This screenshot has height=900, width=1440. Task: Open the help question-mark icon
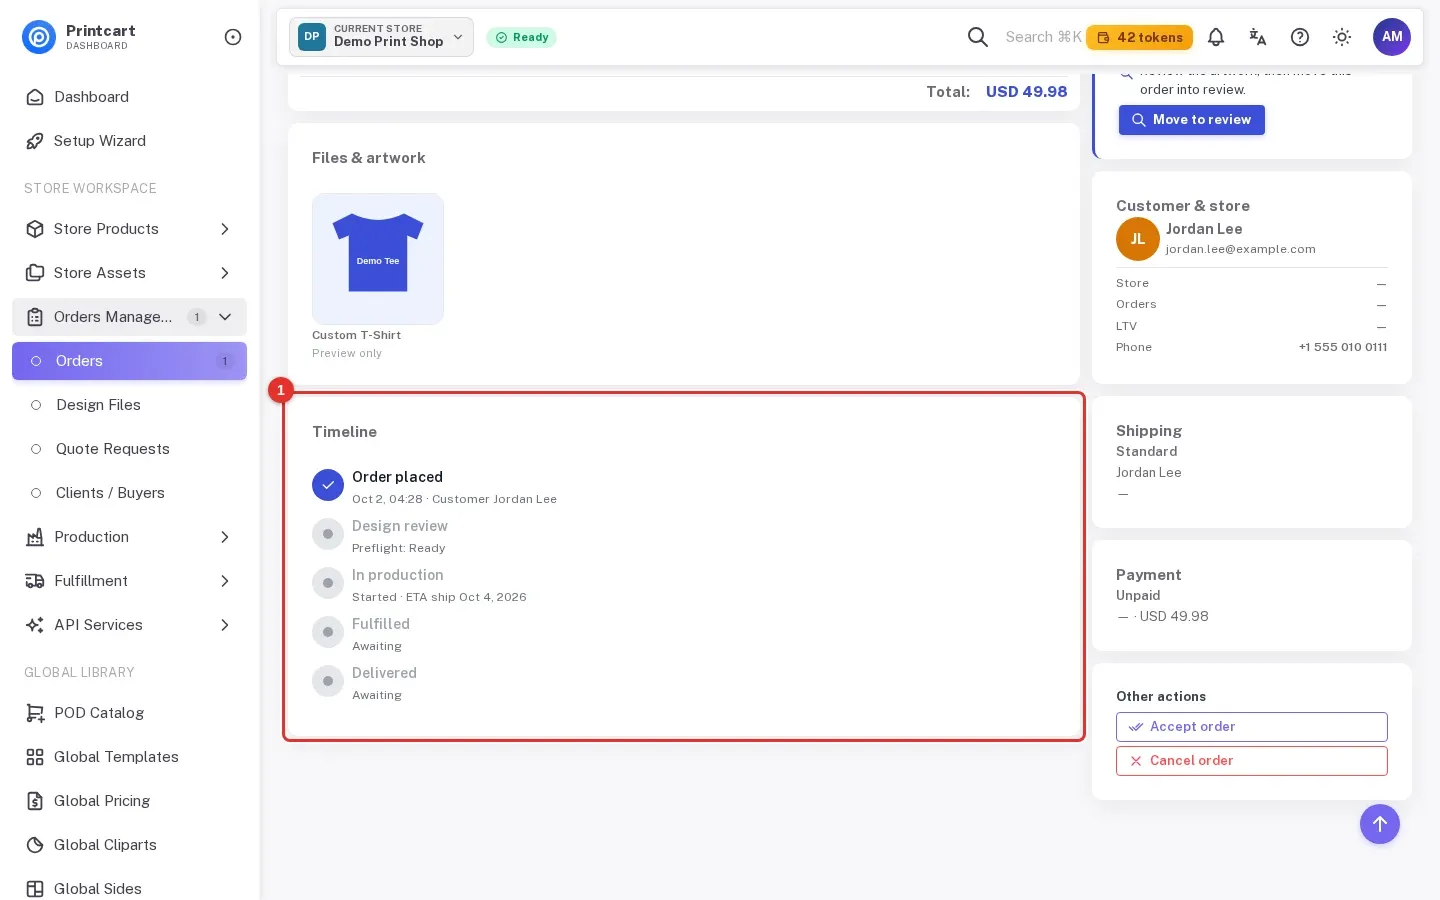[1300, 37]
